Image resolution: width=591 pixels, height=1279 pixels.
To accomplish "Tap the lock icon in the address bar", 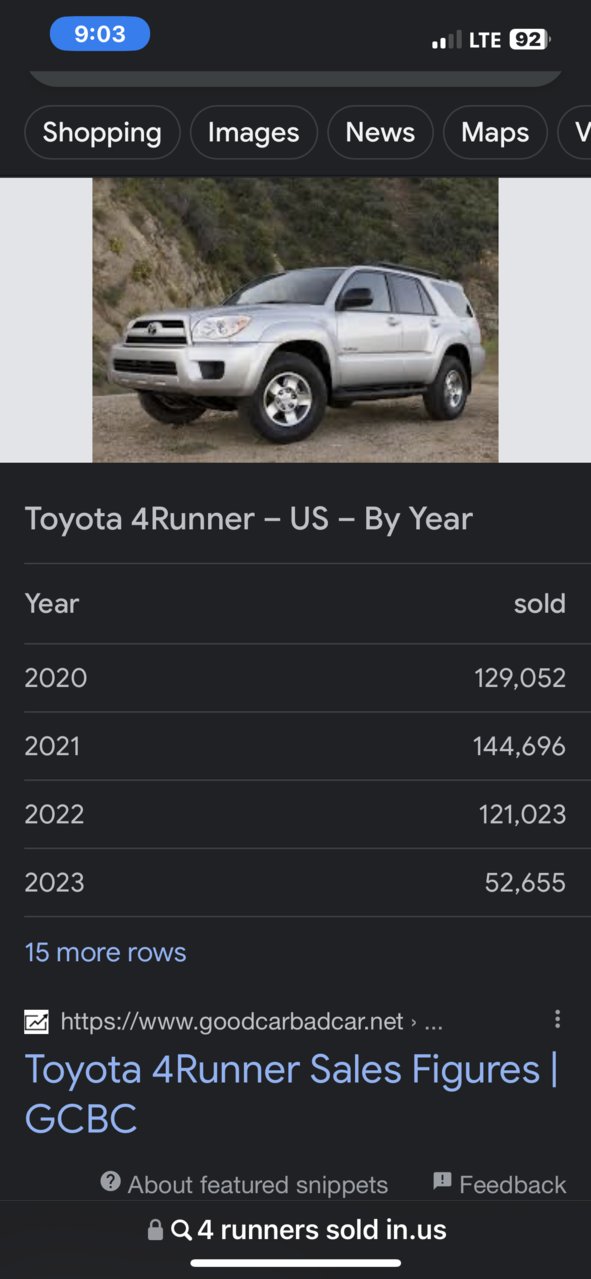I will pyautogui.click(x=155, y=1230).
